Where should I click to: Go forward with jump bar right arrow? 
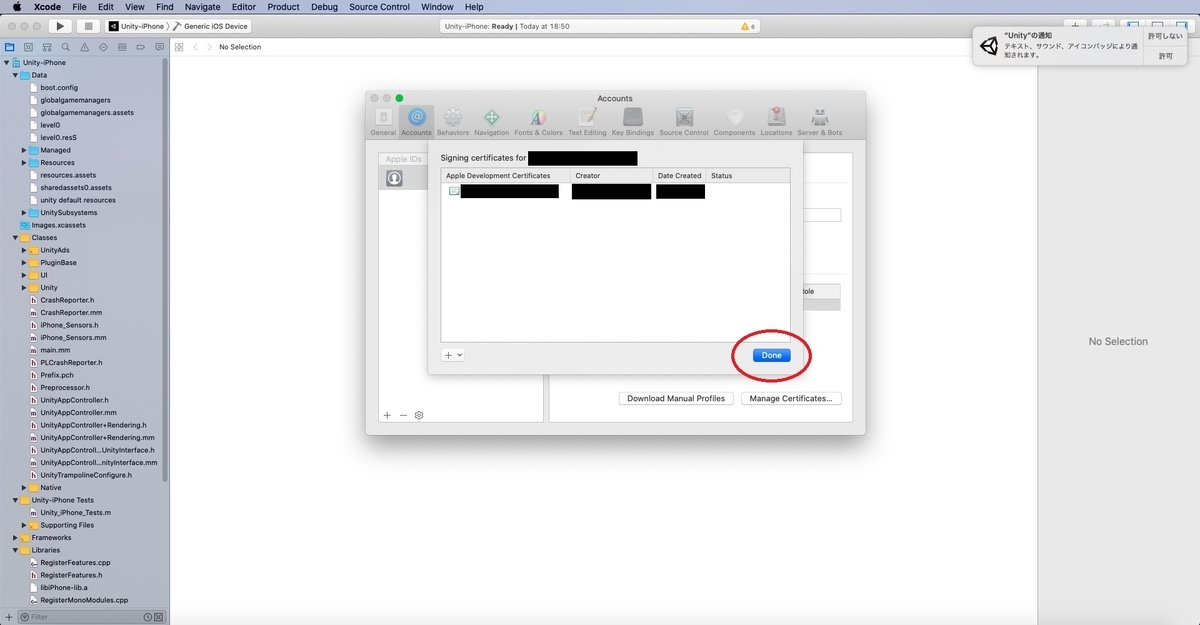[x=208, y=47]
